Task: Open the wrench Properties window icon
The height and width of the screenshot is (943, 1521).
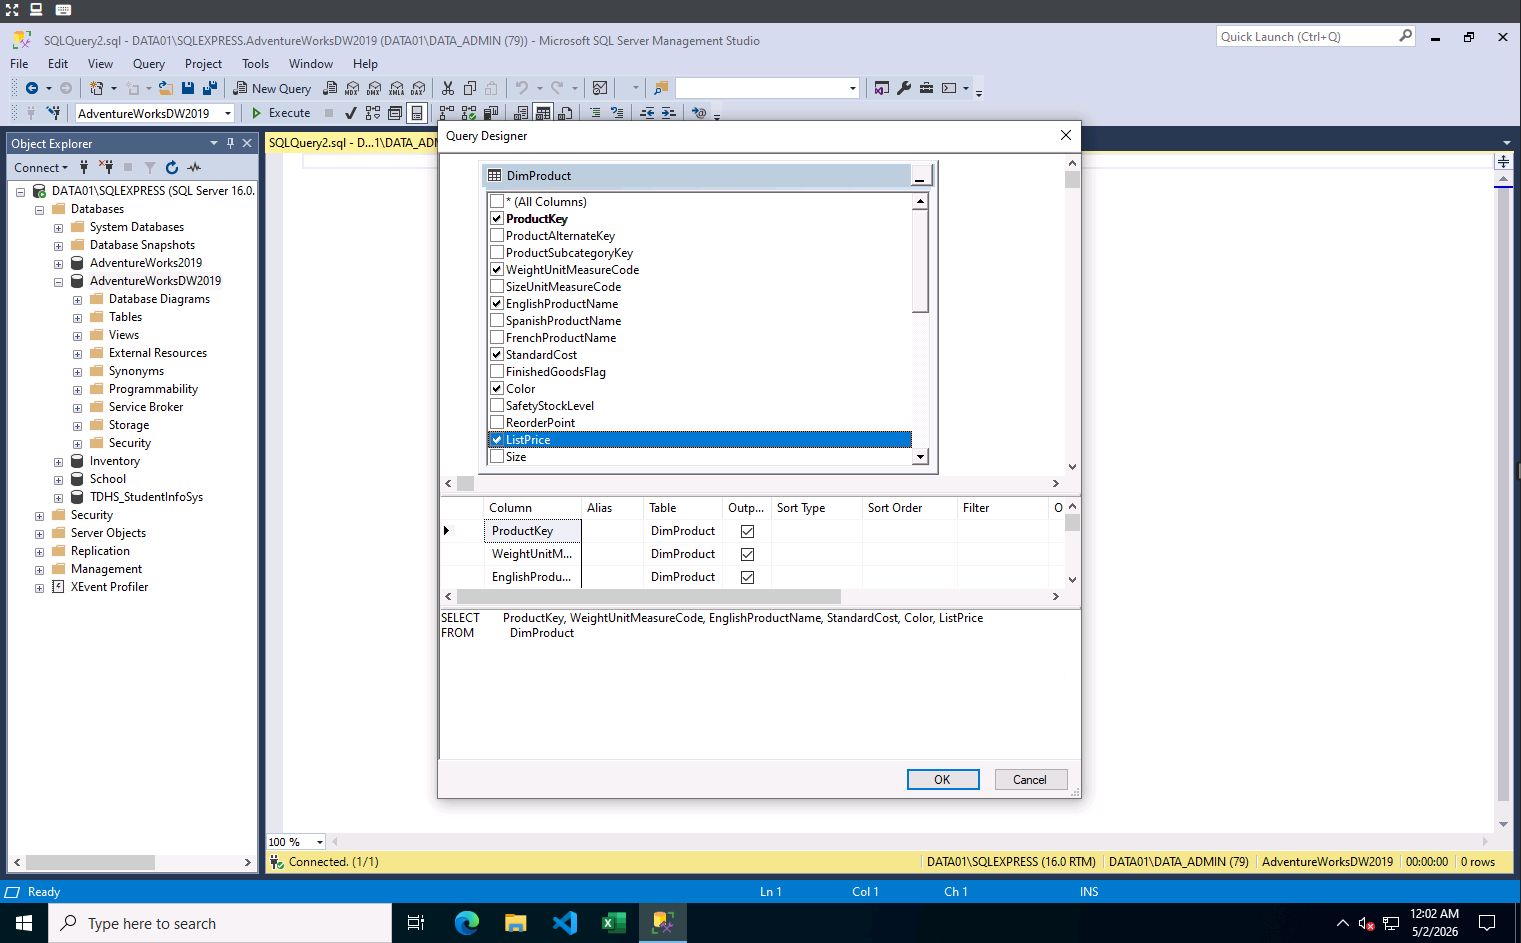Action: (x=904, y=88)
